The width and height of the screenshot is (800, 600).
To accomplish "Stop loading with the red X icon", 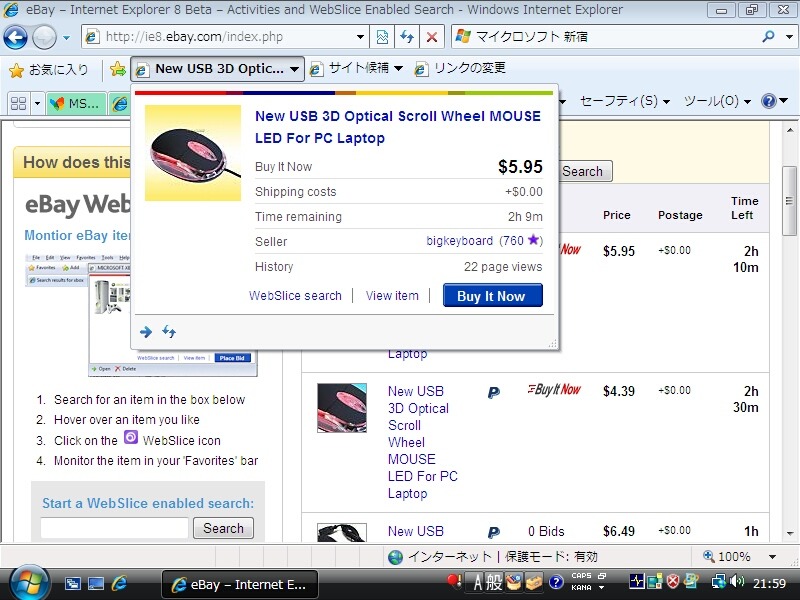I will [x=432, y=37].
